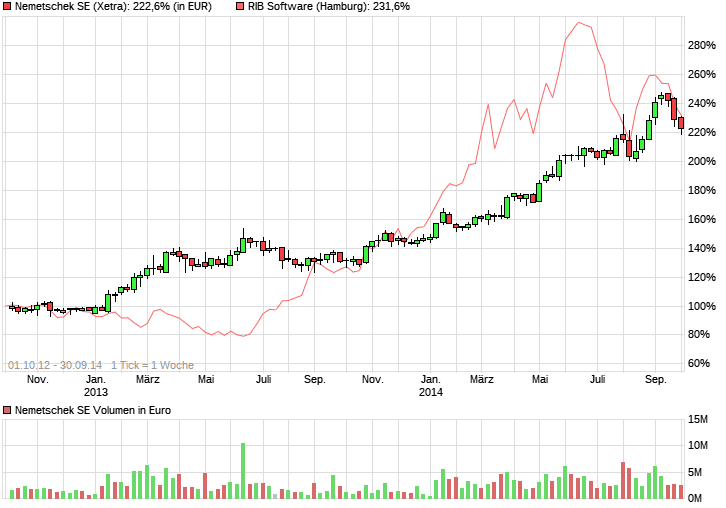Click the Nemetschek SE Volumen legend swatch
Screen dimensions: 726x508
click(7, 410)
